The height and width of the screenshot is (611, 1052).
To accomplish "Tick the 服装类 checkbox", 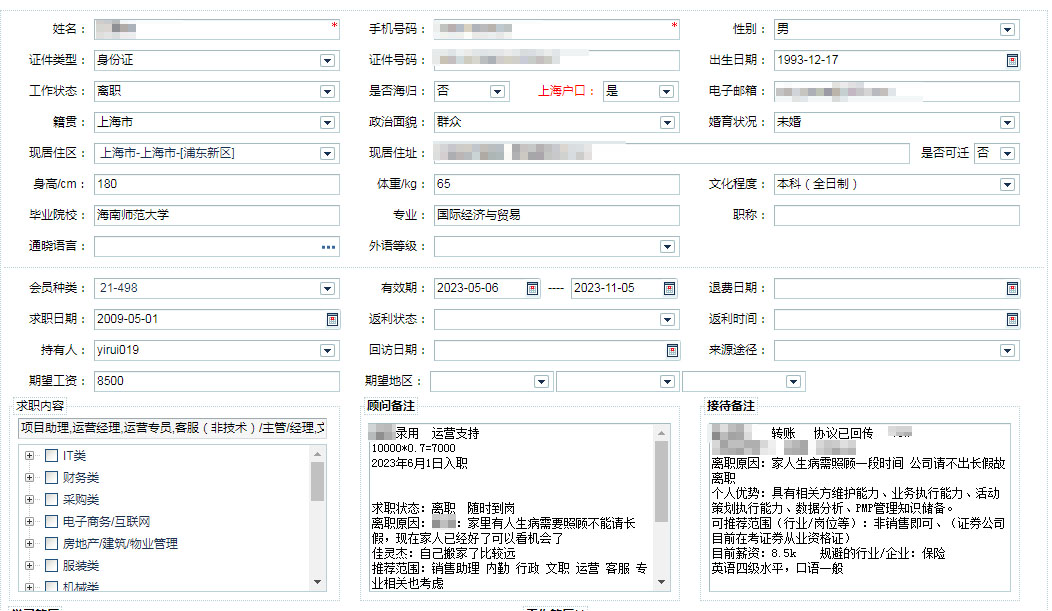I will coord(51,565).
